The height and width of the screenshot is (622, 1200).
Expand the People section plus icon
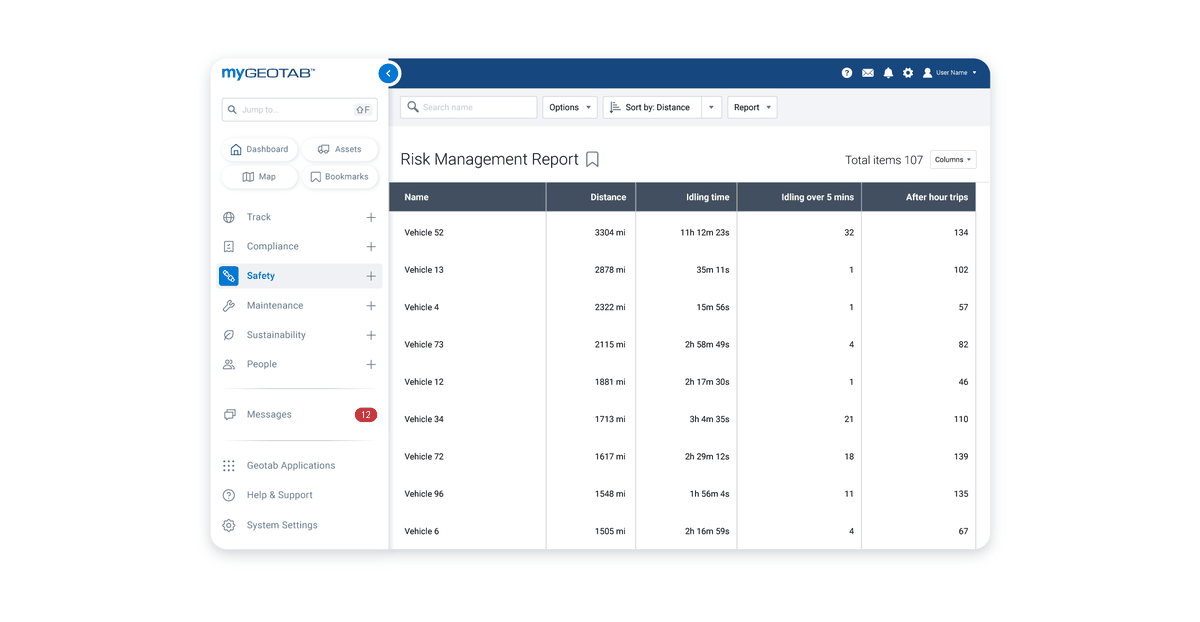(x=371, y=364)
